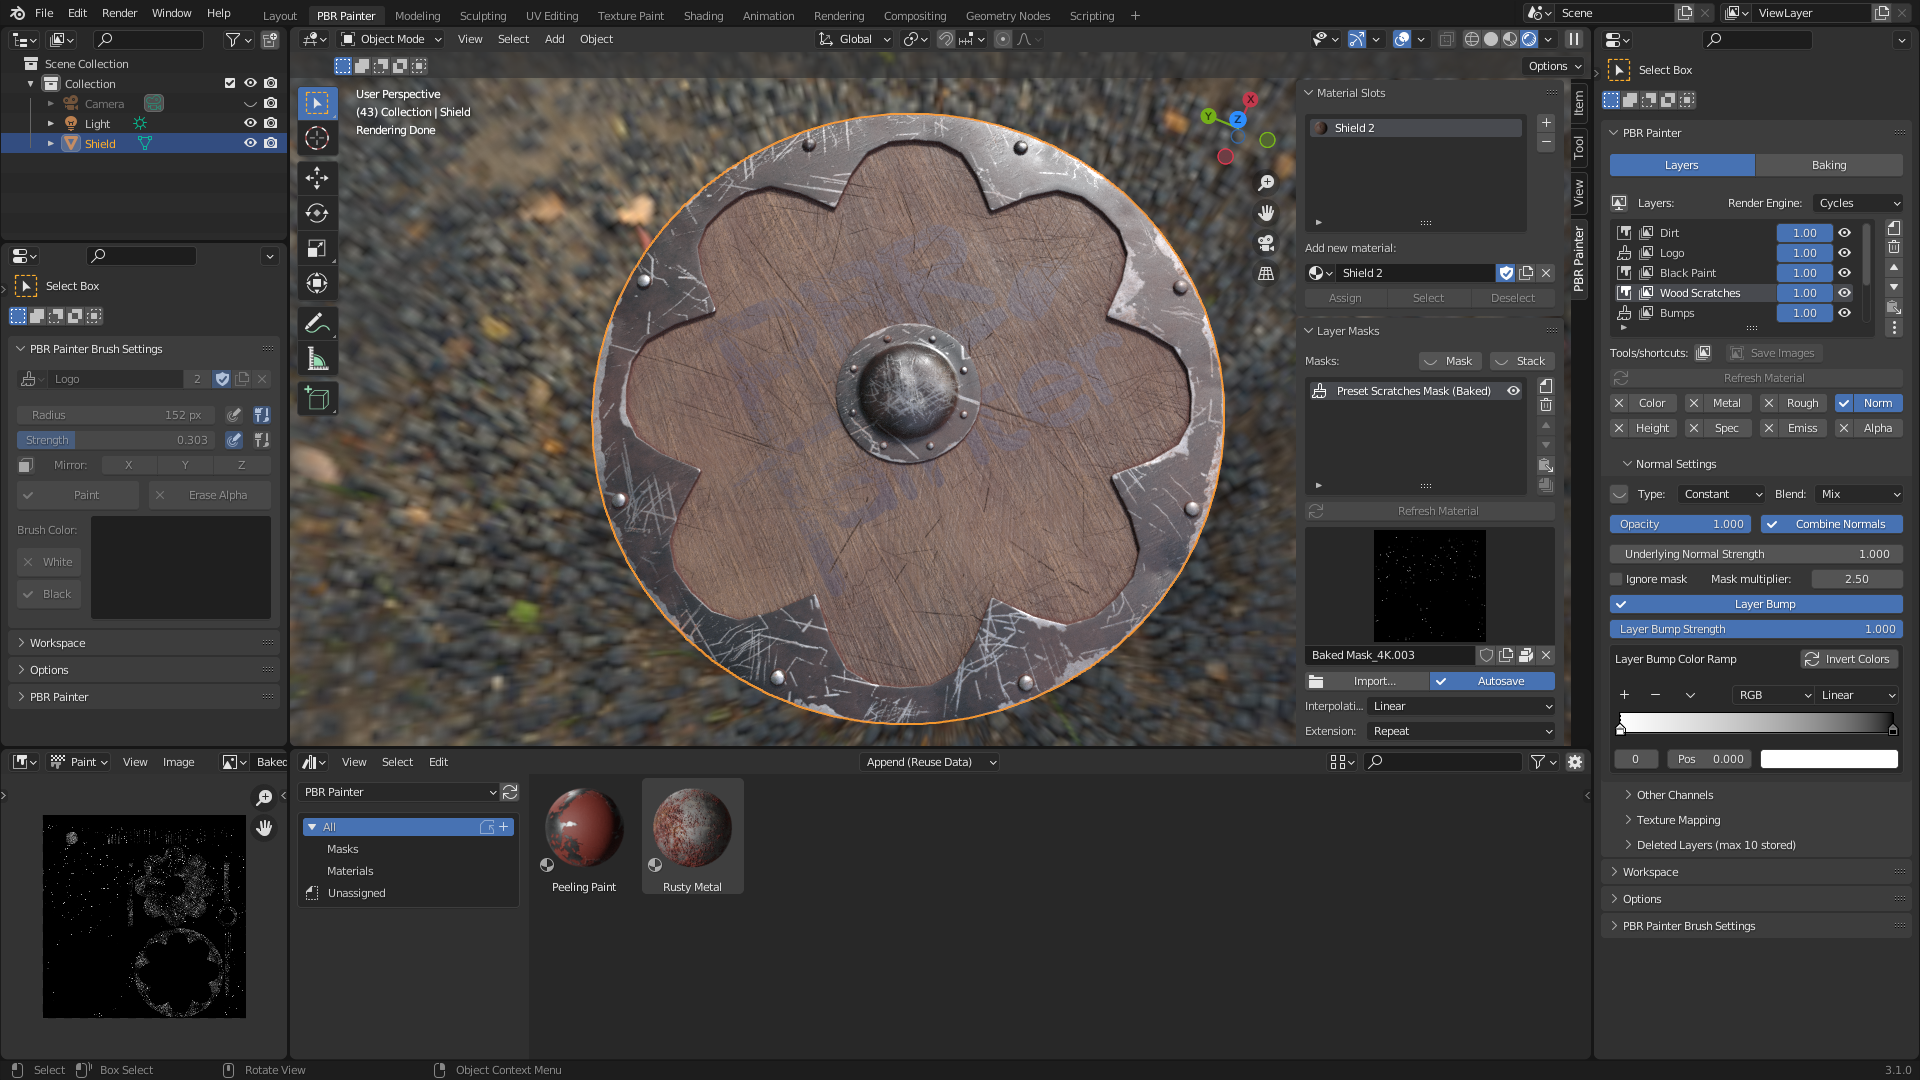Refresh the asset browser library
Image resolution: width=1920 pixels, height=1080 pixels.
510,792
